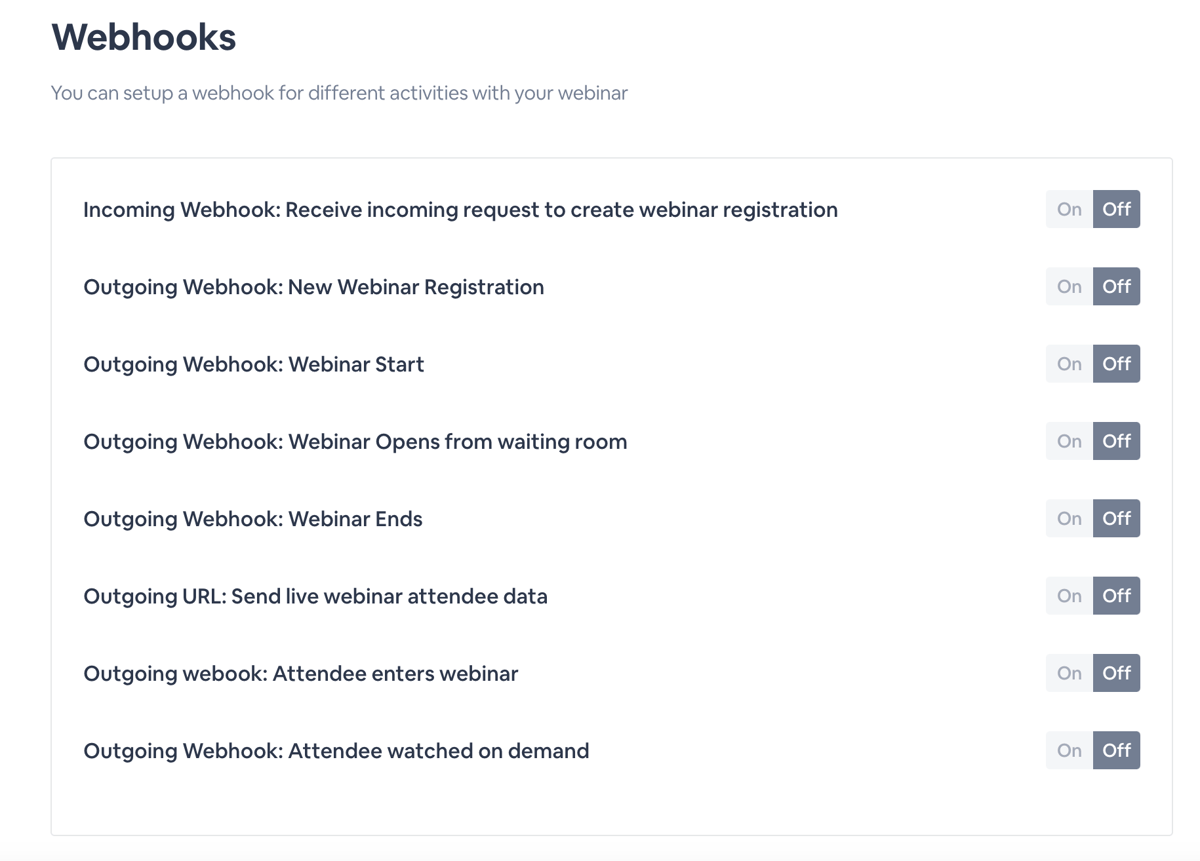Set New Webinar Registration webhook to Off
Viewport: 1200px width, 861px height.
click(x=1117, y=286)
